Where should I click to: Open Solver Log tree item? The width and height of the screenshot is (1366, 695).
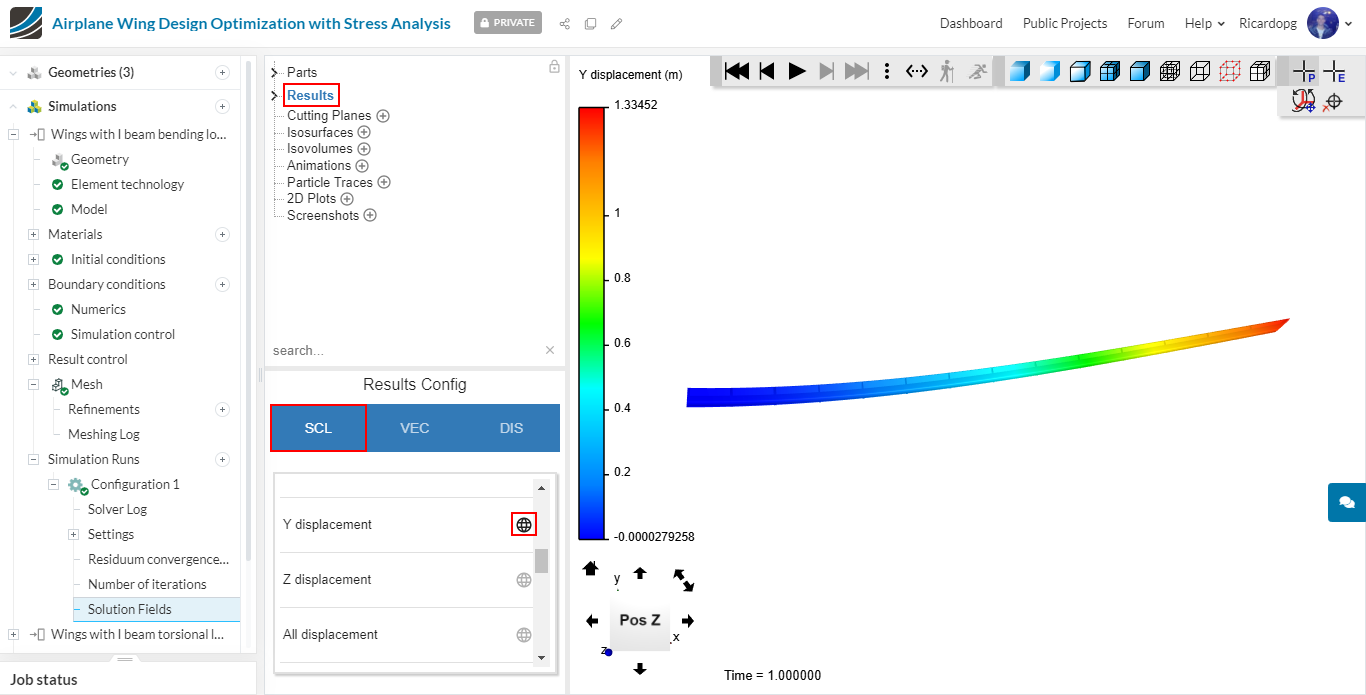coord(117,509)
